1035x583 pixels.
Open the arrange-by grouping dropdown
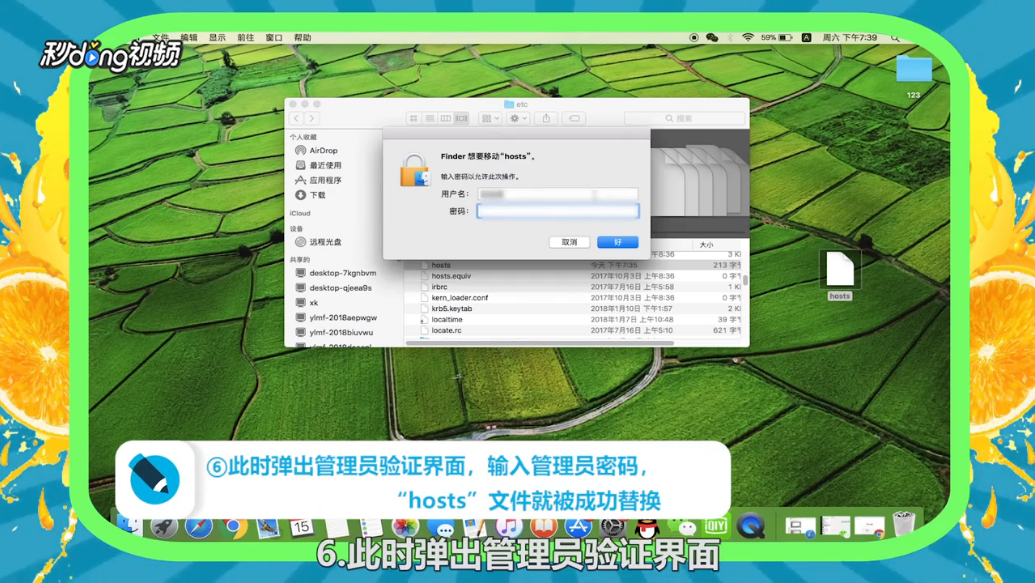(x=490, y=118)
